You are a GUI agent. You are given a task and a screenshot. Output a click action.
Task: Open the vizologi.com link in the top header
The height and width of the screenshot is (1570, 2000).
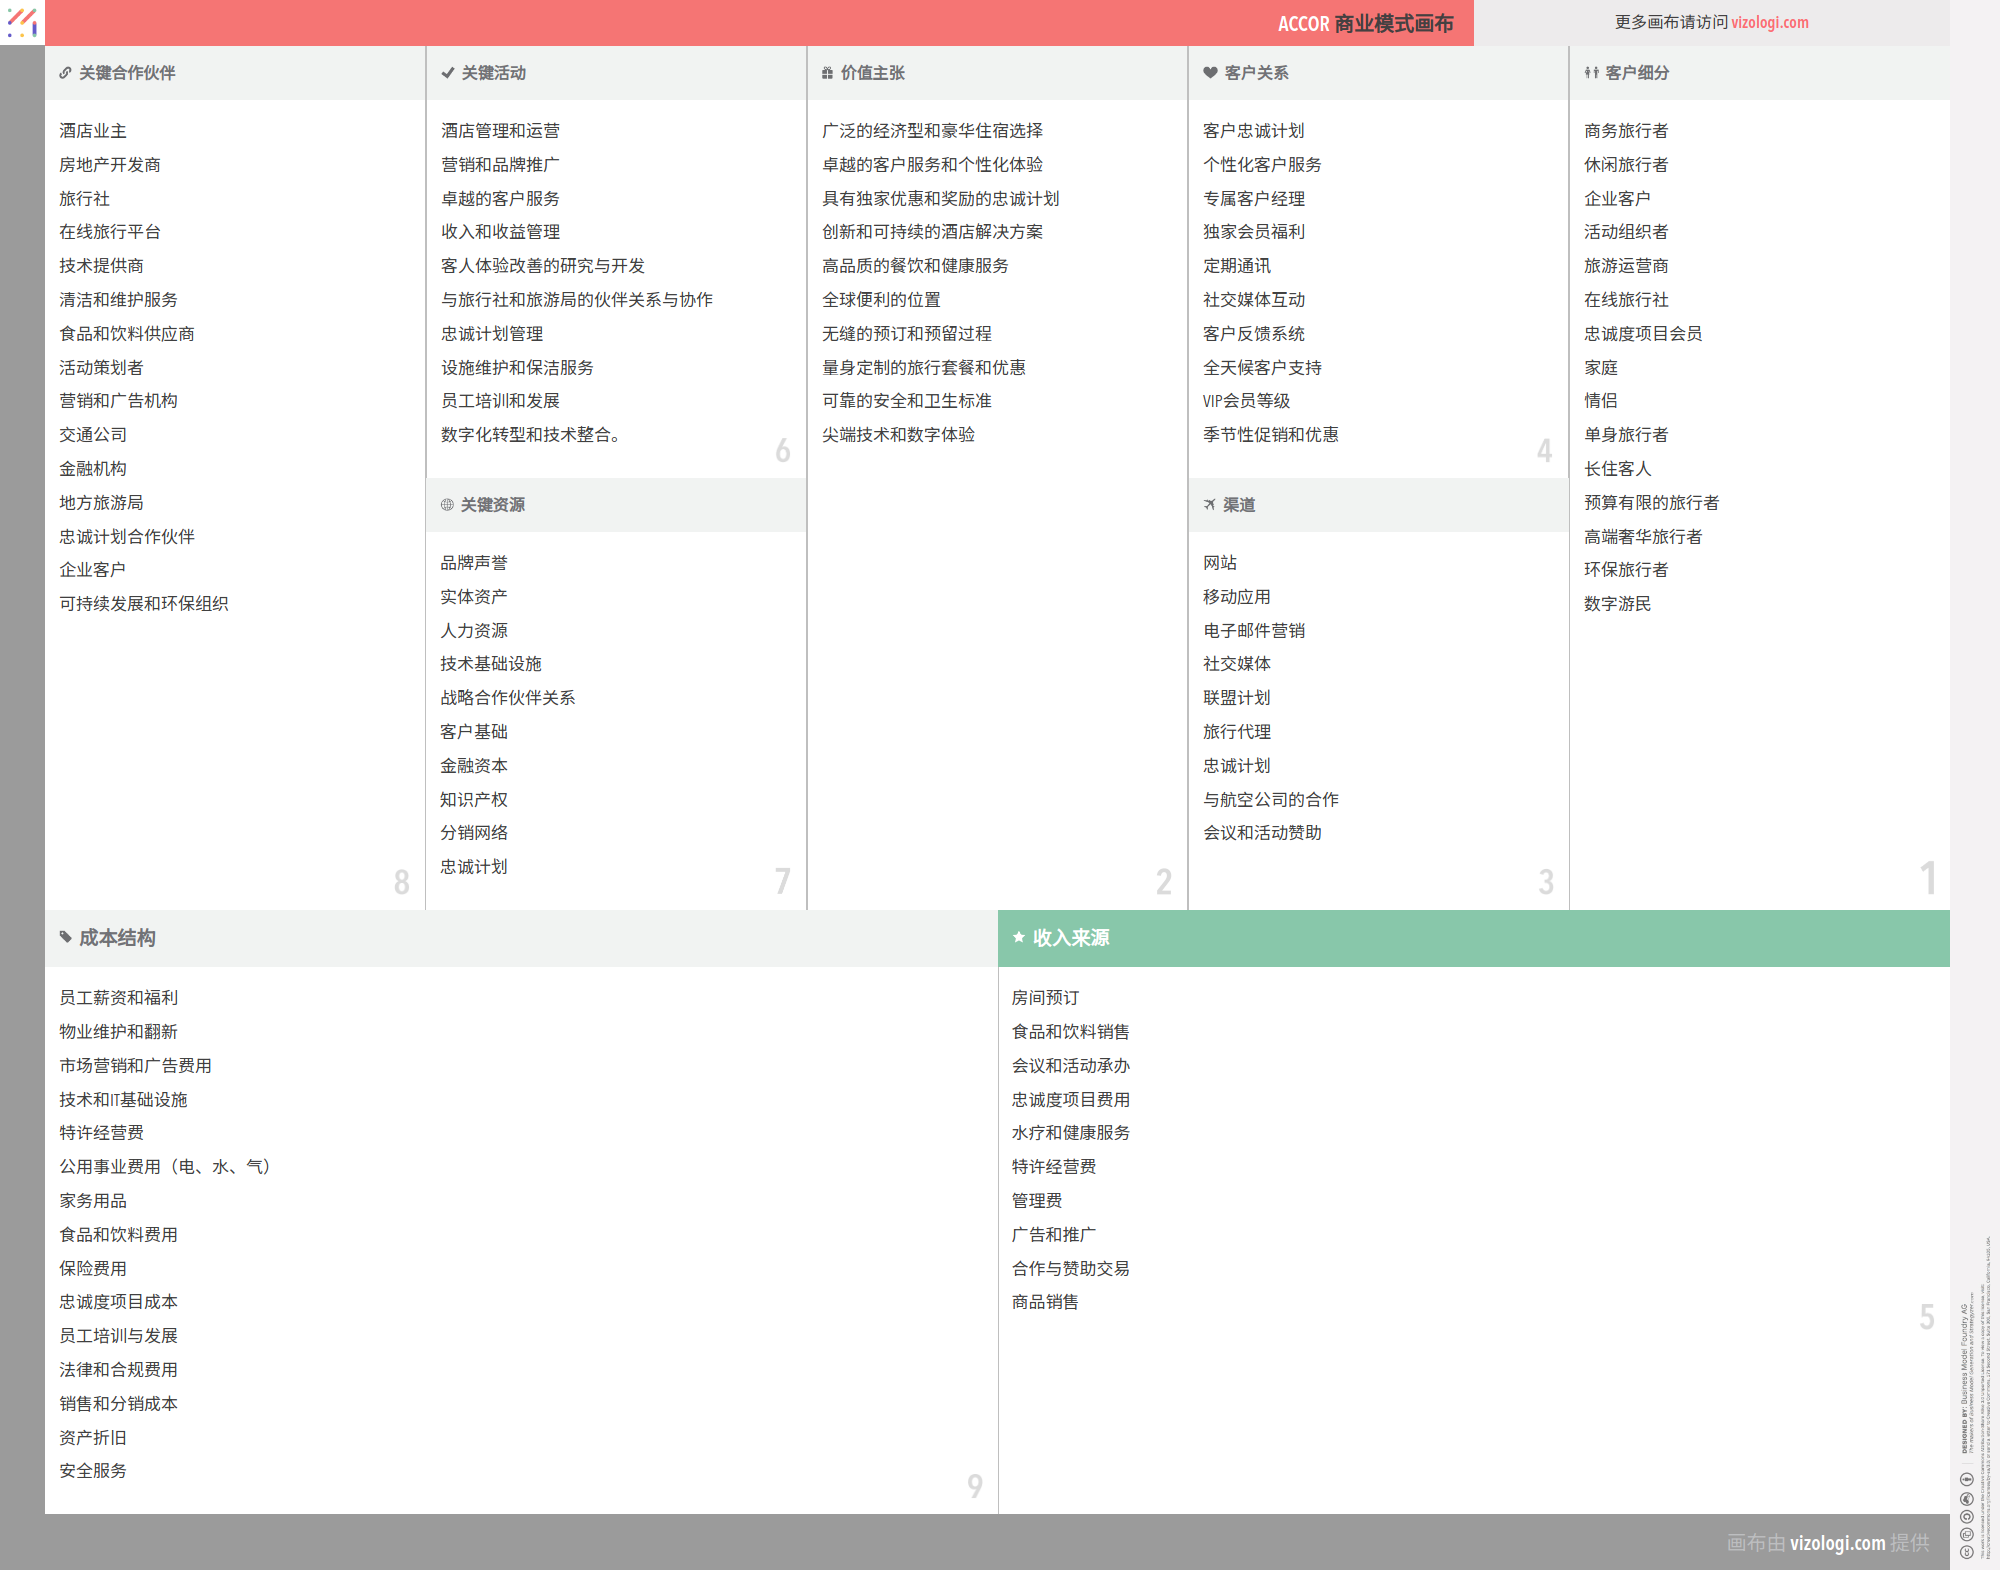click(x=1769, y=22)
